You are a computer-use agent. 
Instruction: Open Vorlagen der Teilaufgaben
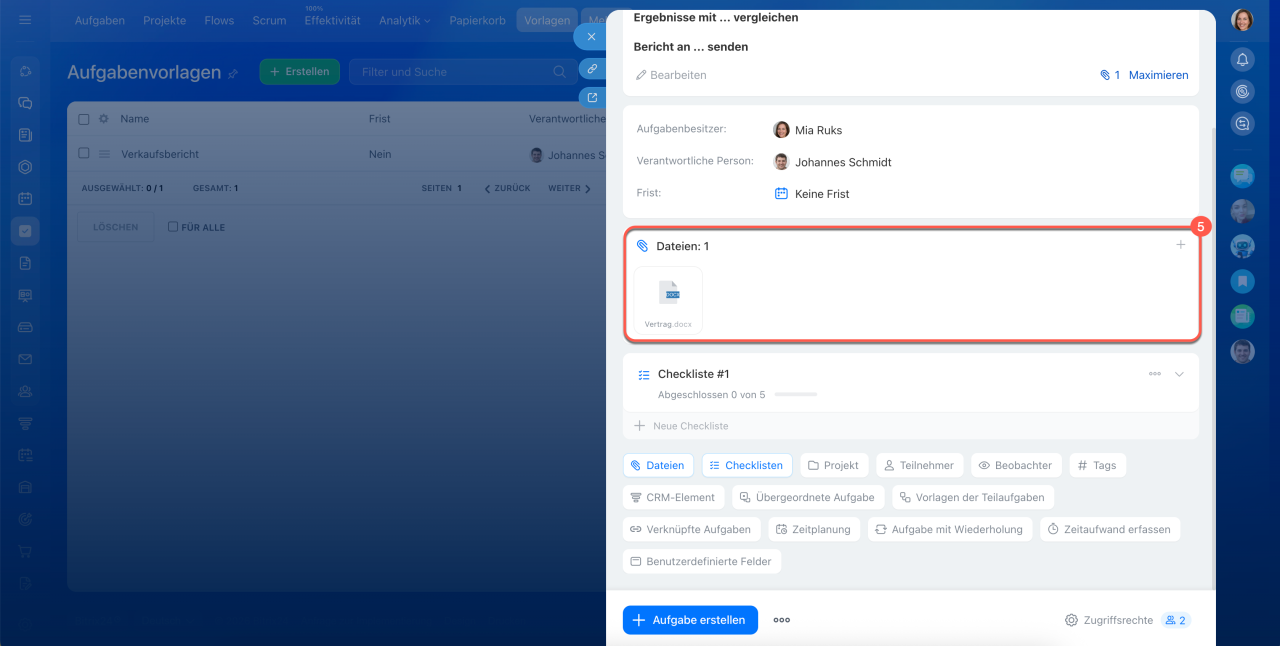973,497
